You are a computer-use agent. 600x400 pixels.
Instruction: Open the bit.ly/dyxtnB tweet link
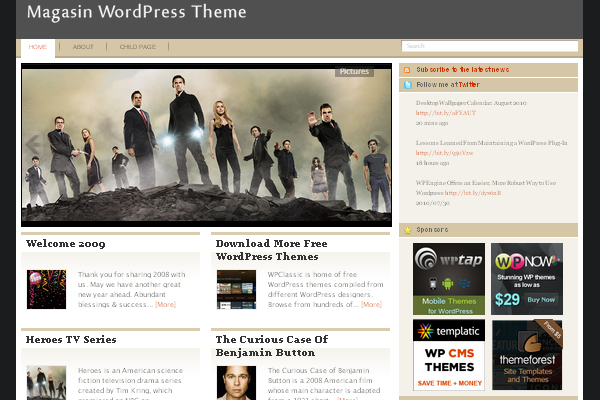pos(473,193)
